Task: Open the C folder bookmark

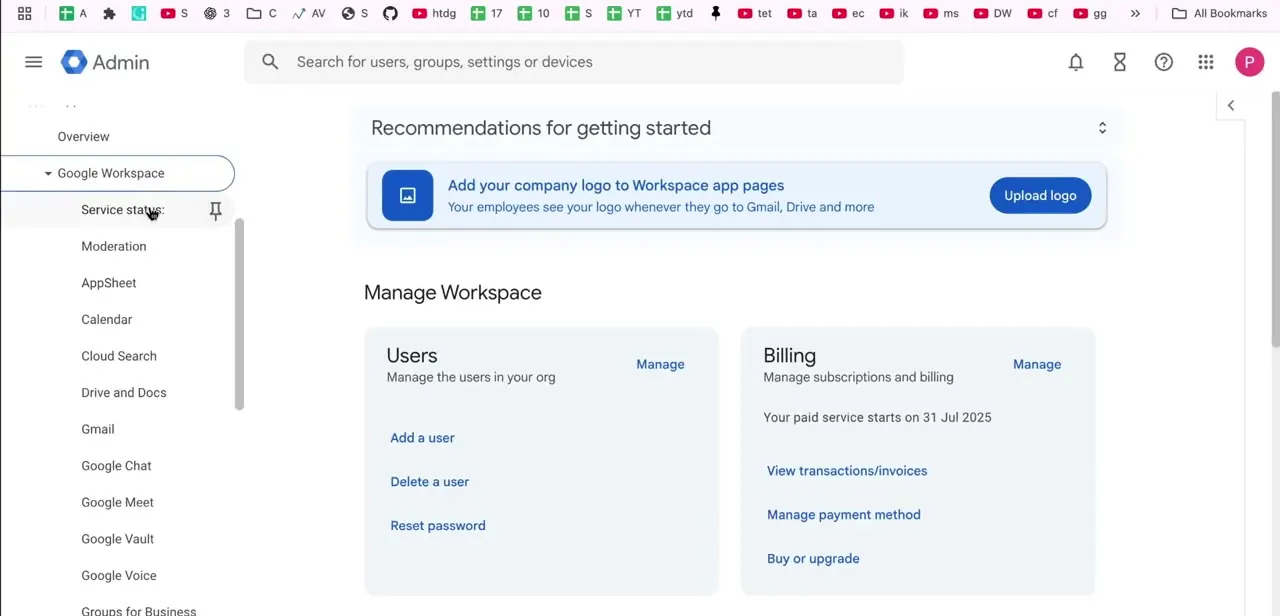Action: click(x=262, y=13)
